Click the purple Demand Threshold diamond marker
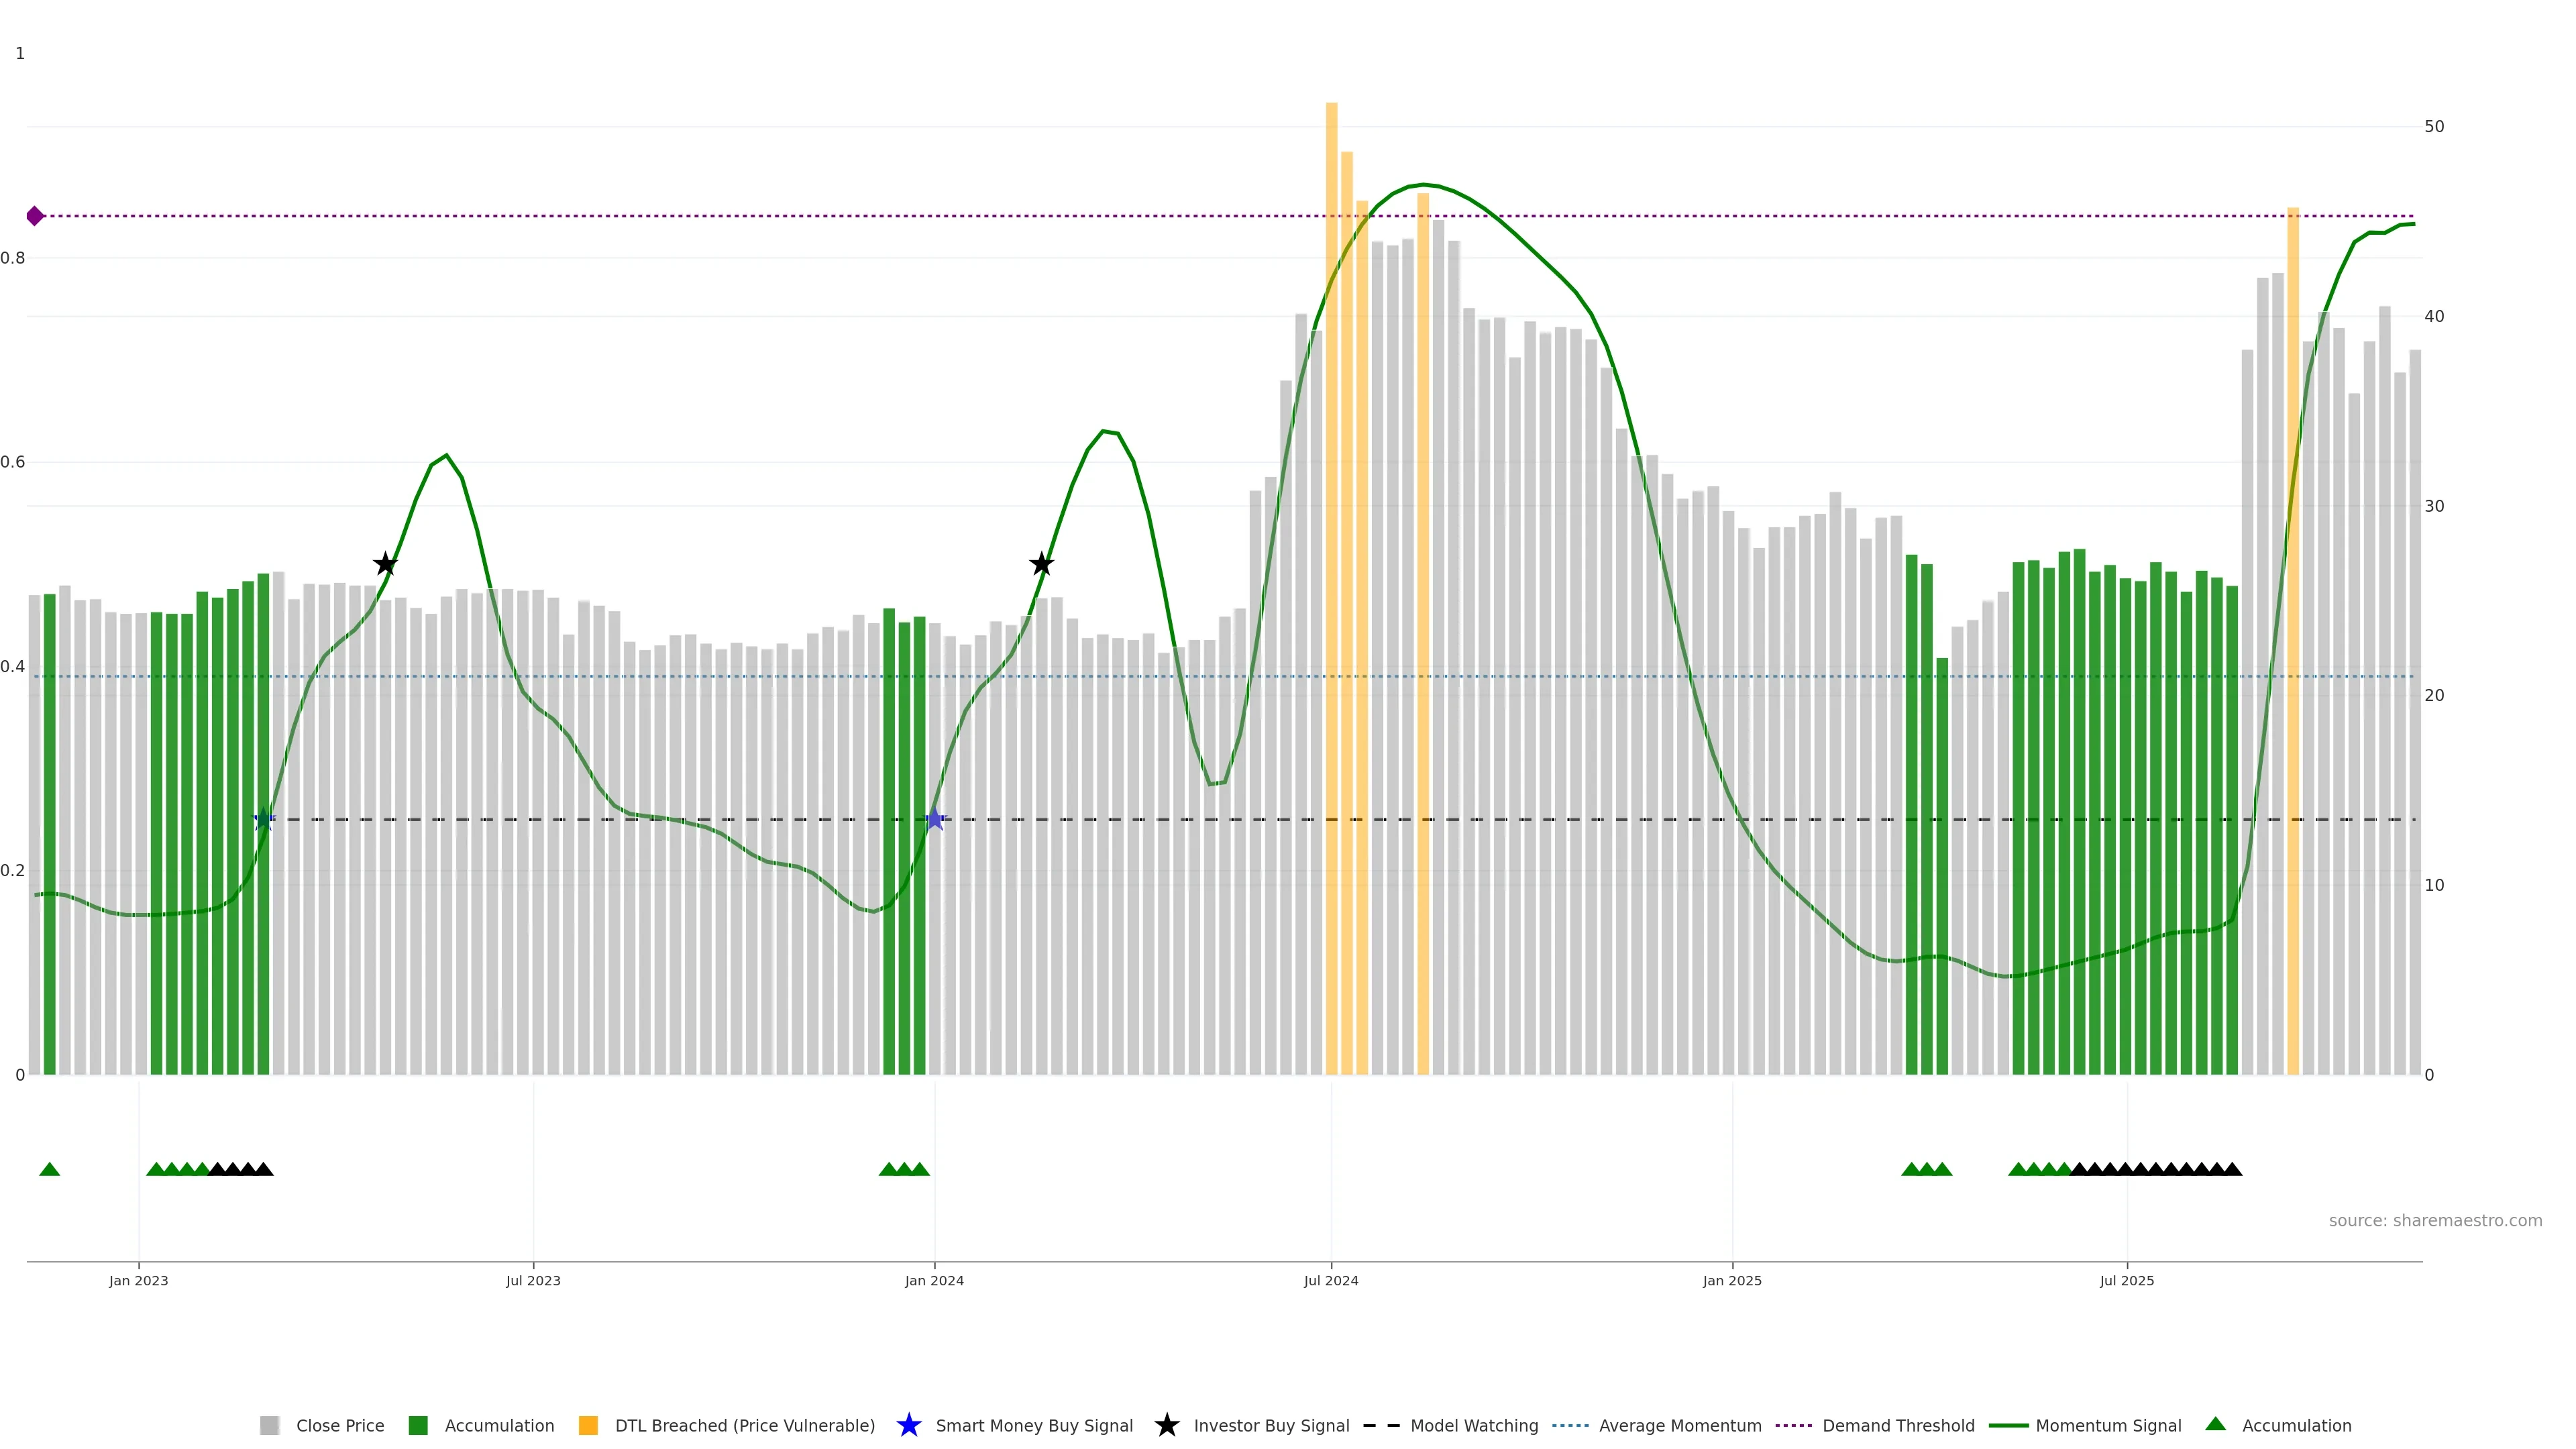The height and width of the screenshot is (1449, 2576). click(x=35, y=216)
